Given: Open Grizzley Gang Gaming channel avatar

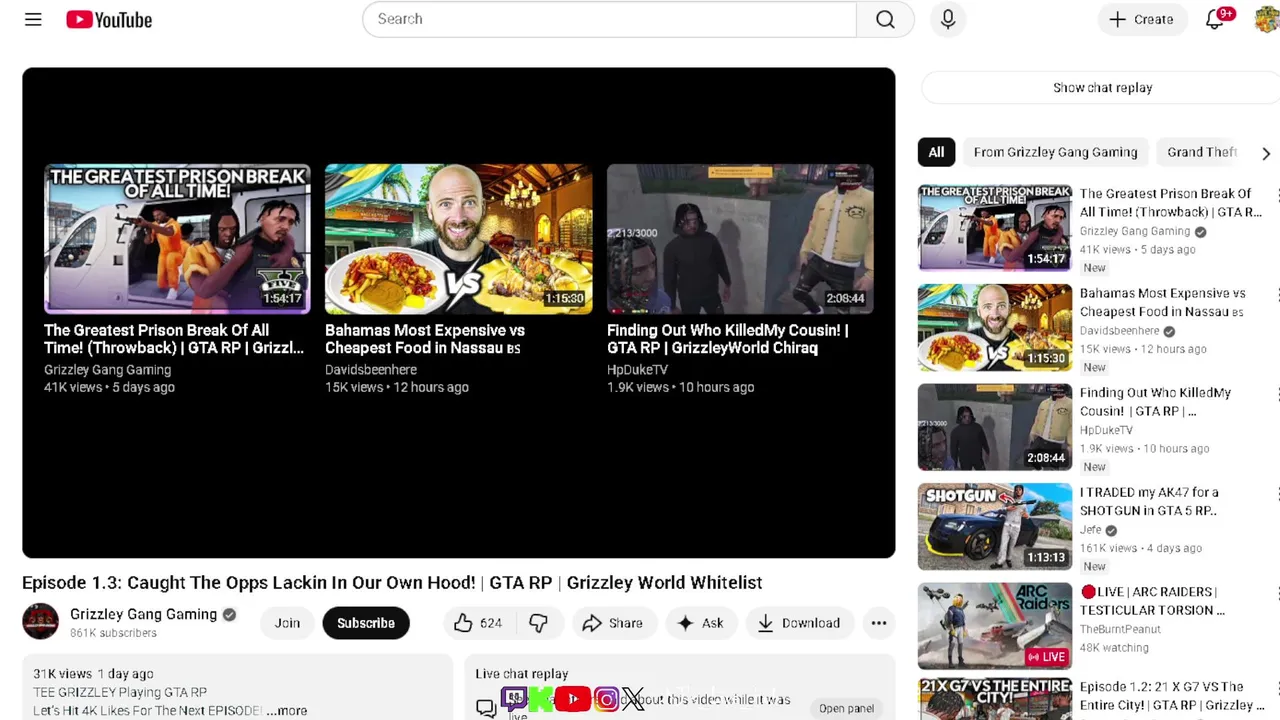Looking at the screenshot, I should (40, 621).
